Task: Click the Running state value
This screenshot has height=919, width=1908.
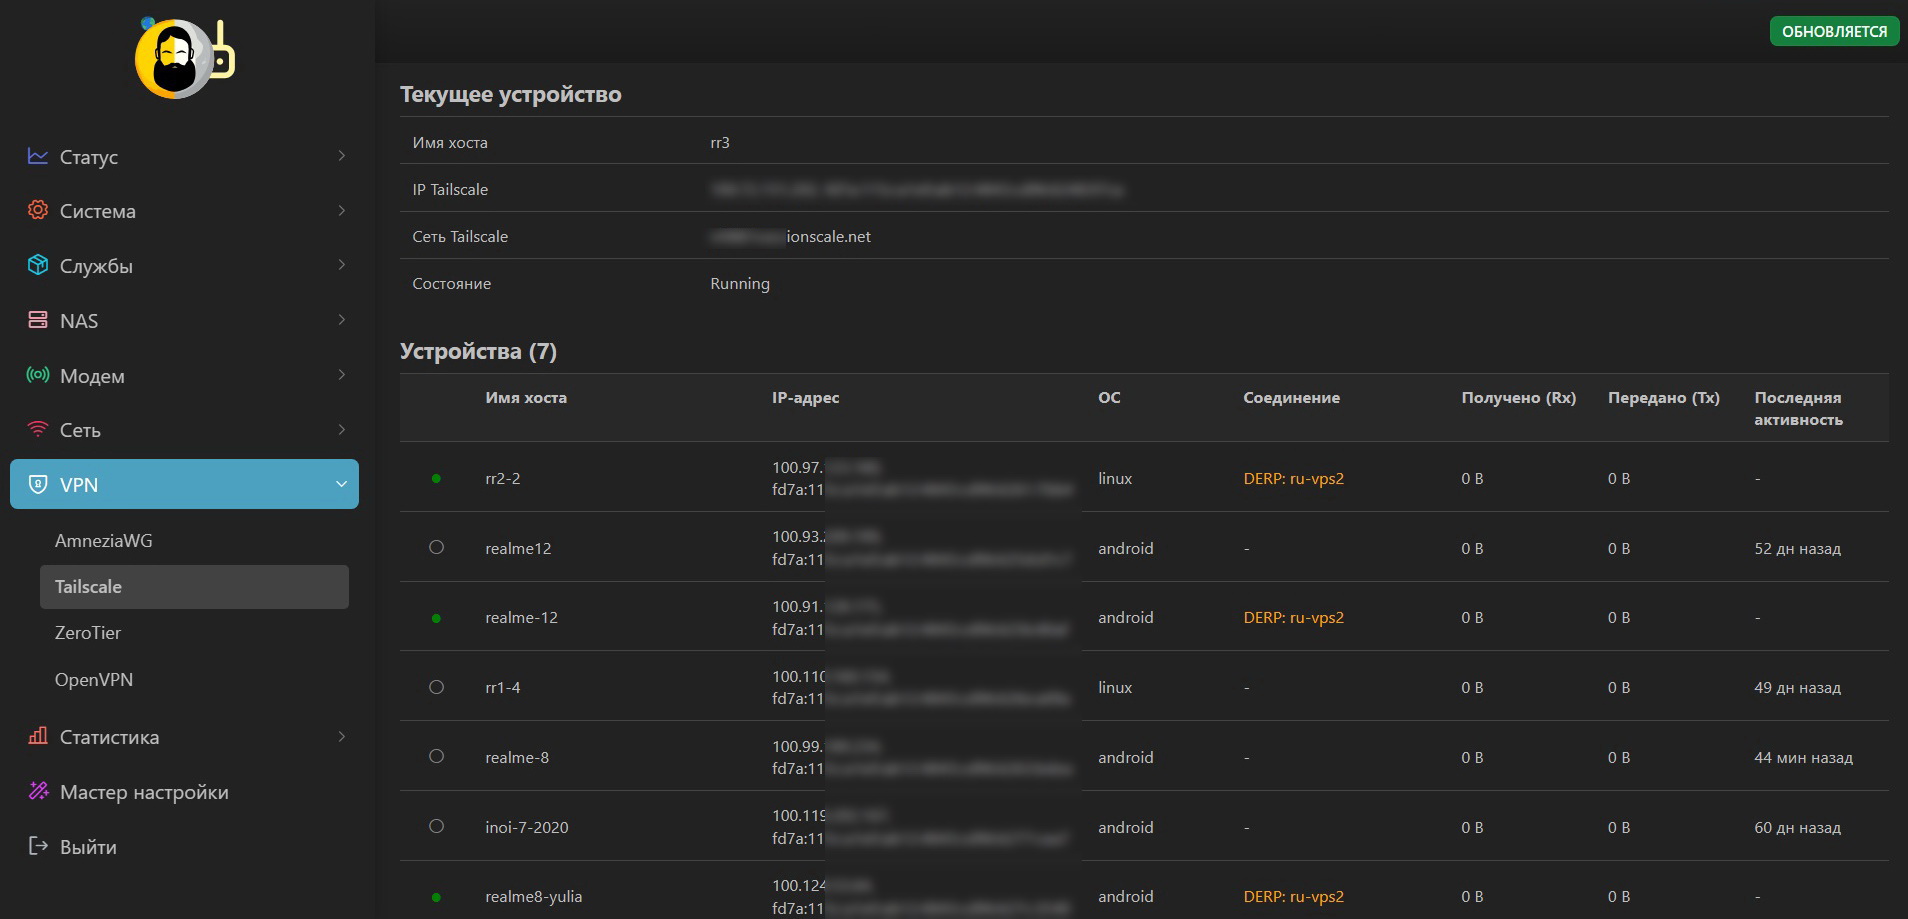Action: tap(740, 284)
